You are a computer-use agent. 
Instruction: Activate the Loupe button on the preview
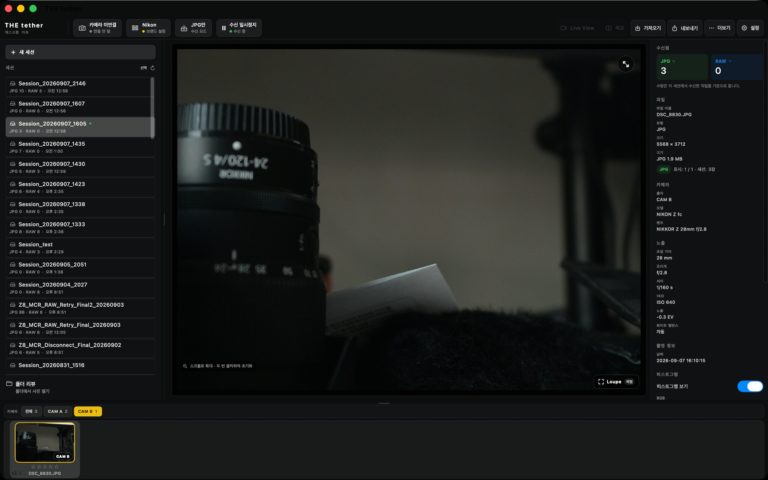tap(616, 382)
